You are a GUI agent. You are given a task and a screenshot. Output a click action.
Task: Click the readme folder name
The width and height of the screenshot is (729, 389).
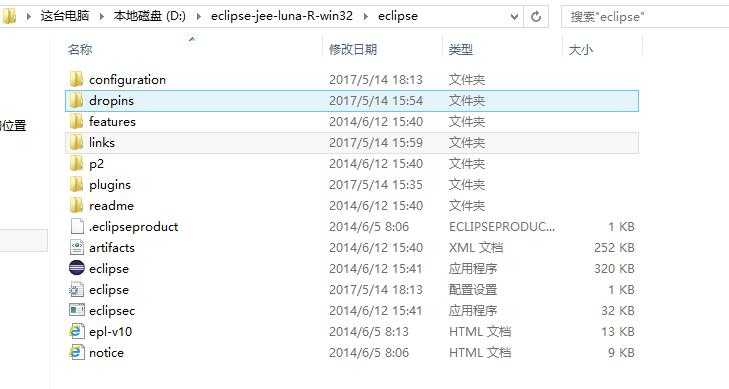[x=111, y=205]
